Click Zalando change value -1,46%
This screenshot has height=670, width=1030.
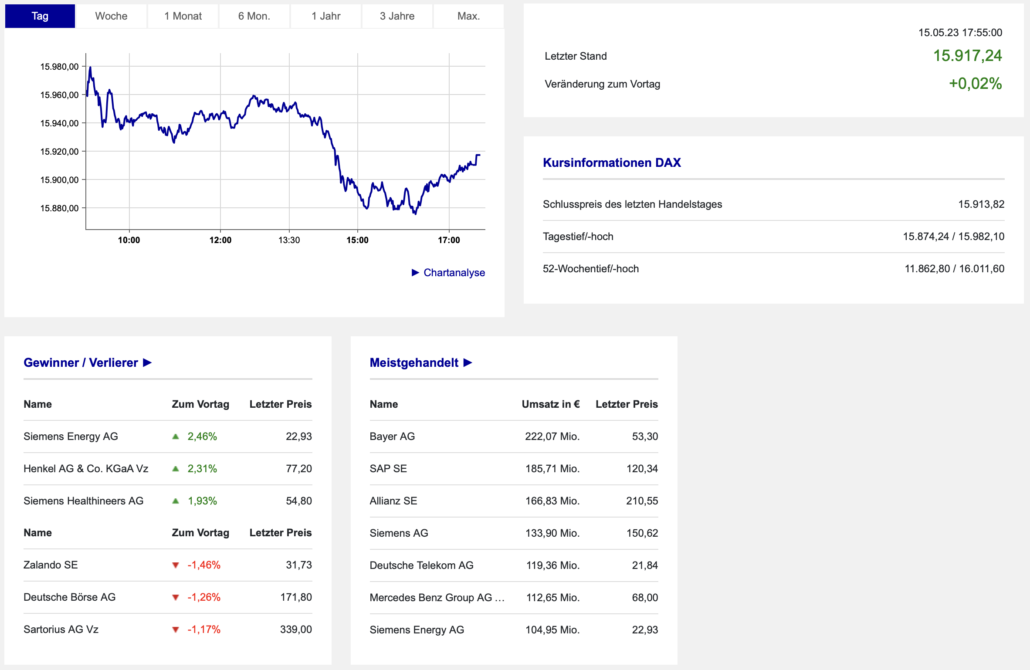coord(204,565)
